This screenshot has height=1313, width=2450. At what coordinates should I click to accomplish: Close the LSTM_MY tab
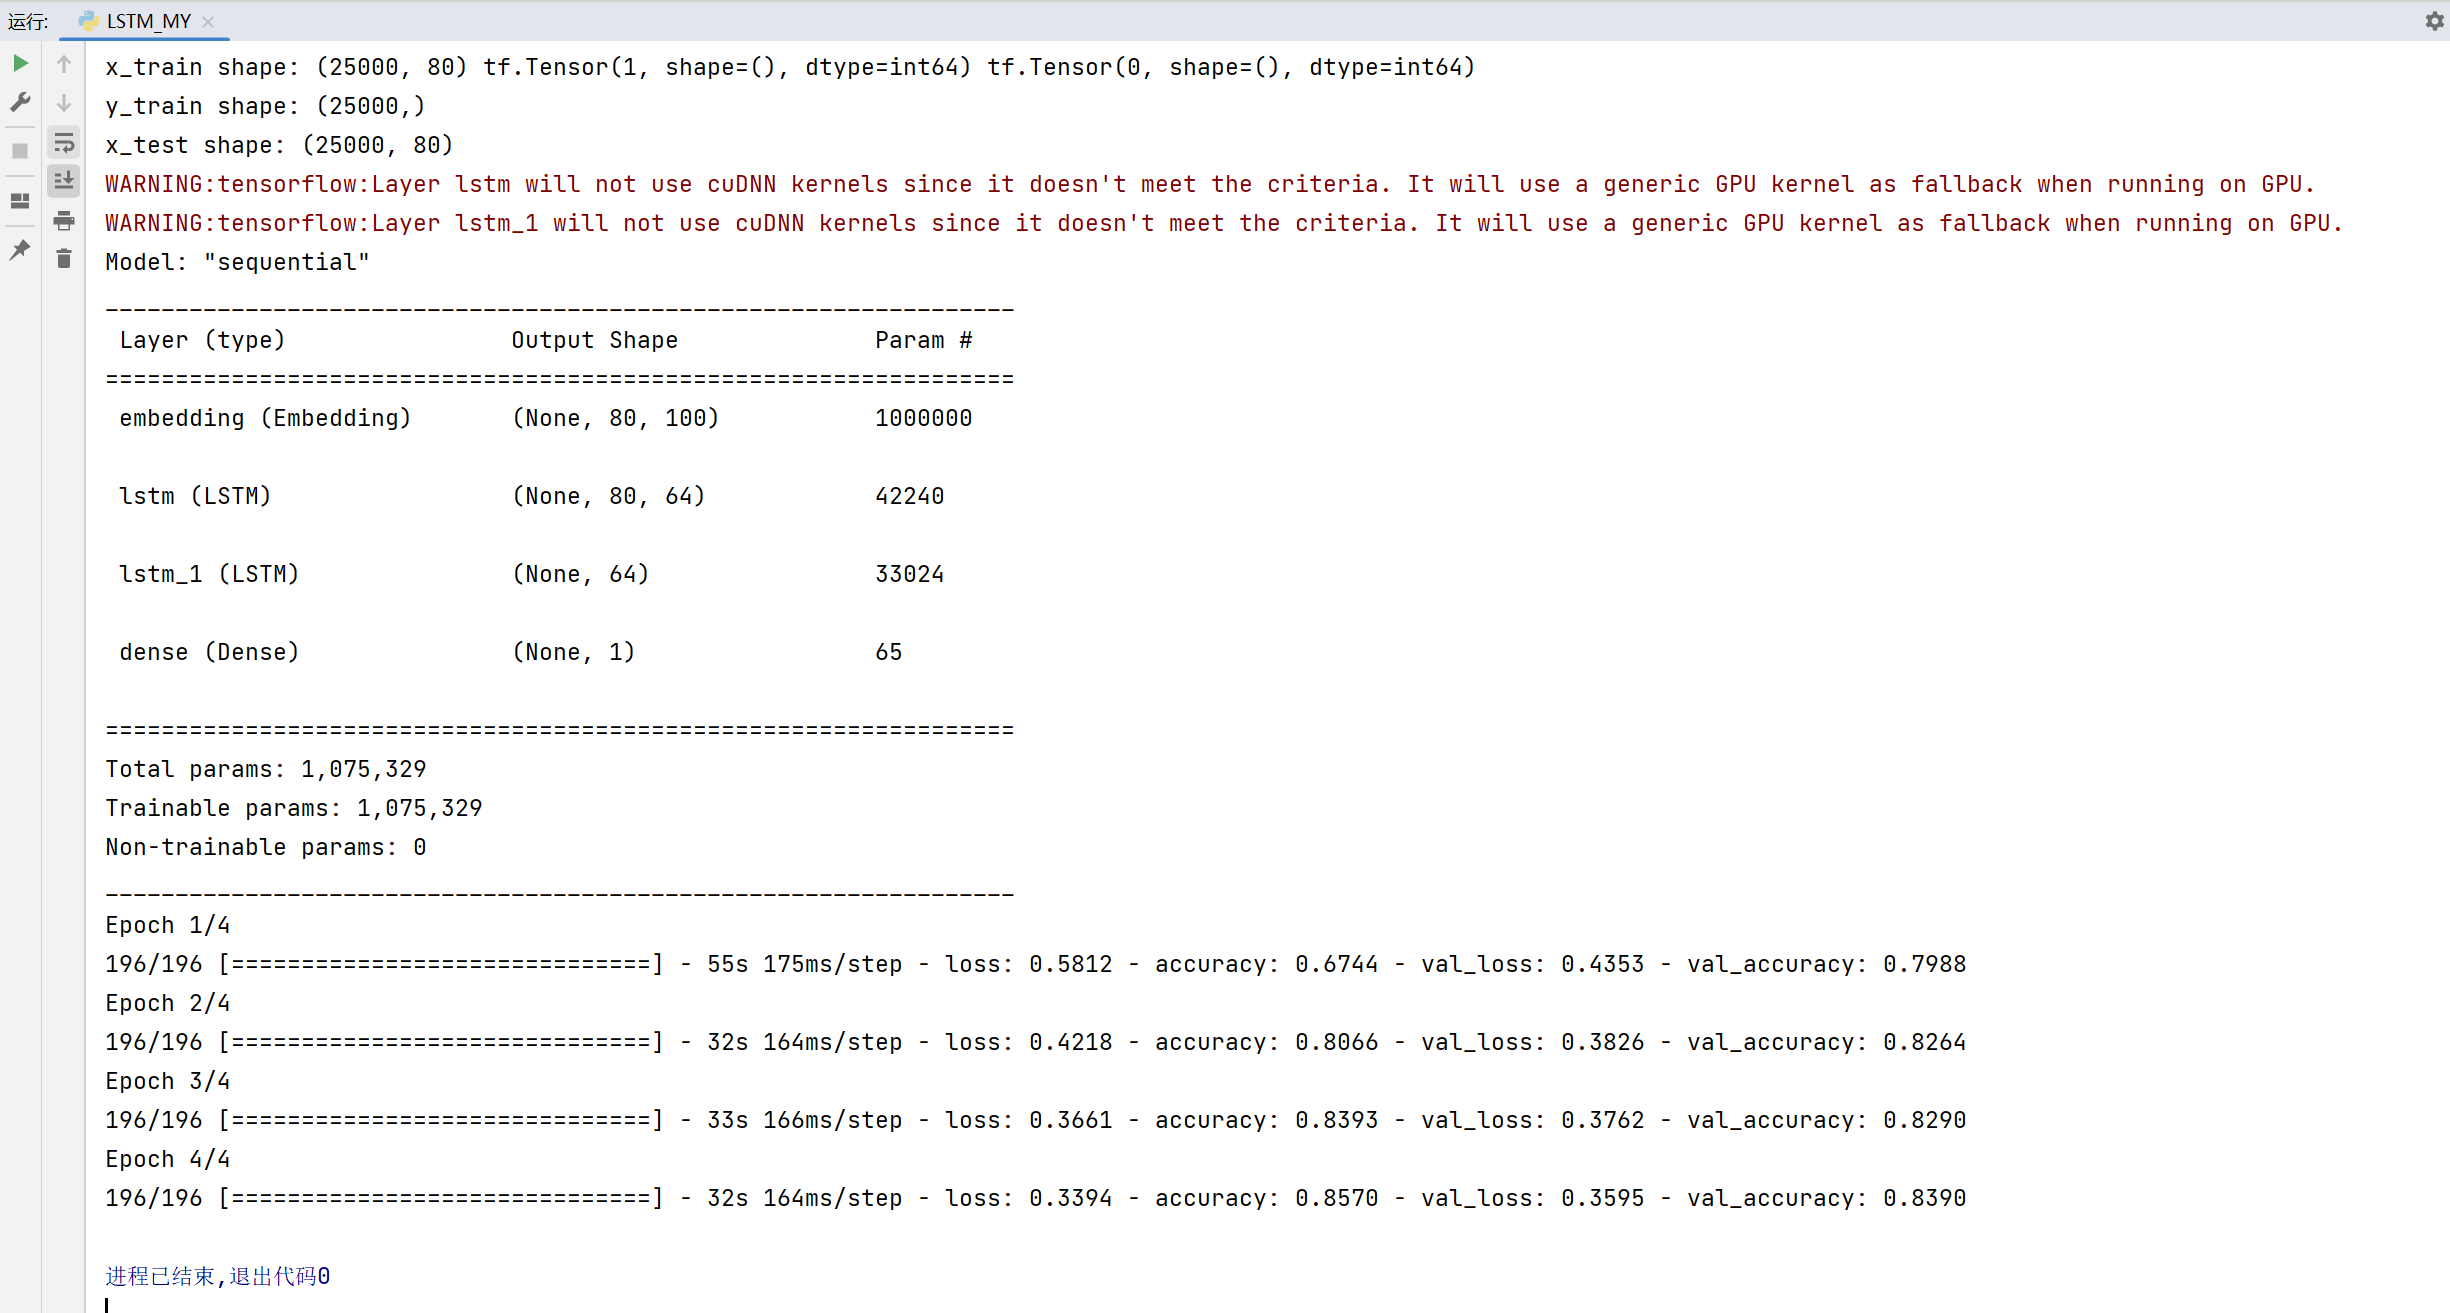coord(208,21)
